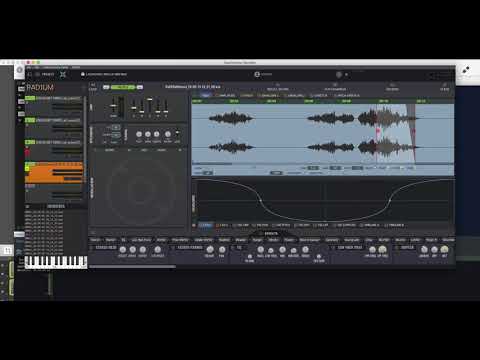Click the RADIUM instrument logo
Viewport: 480px width, 360px height.
(40, 88)
